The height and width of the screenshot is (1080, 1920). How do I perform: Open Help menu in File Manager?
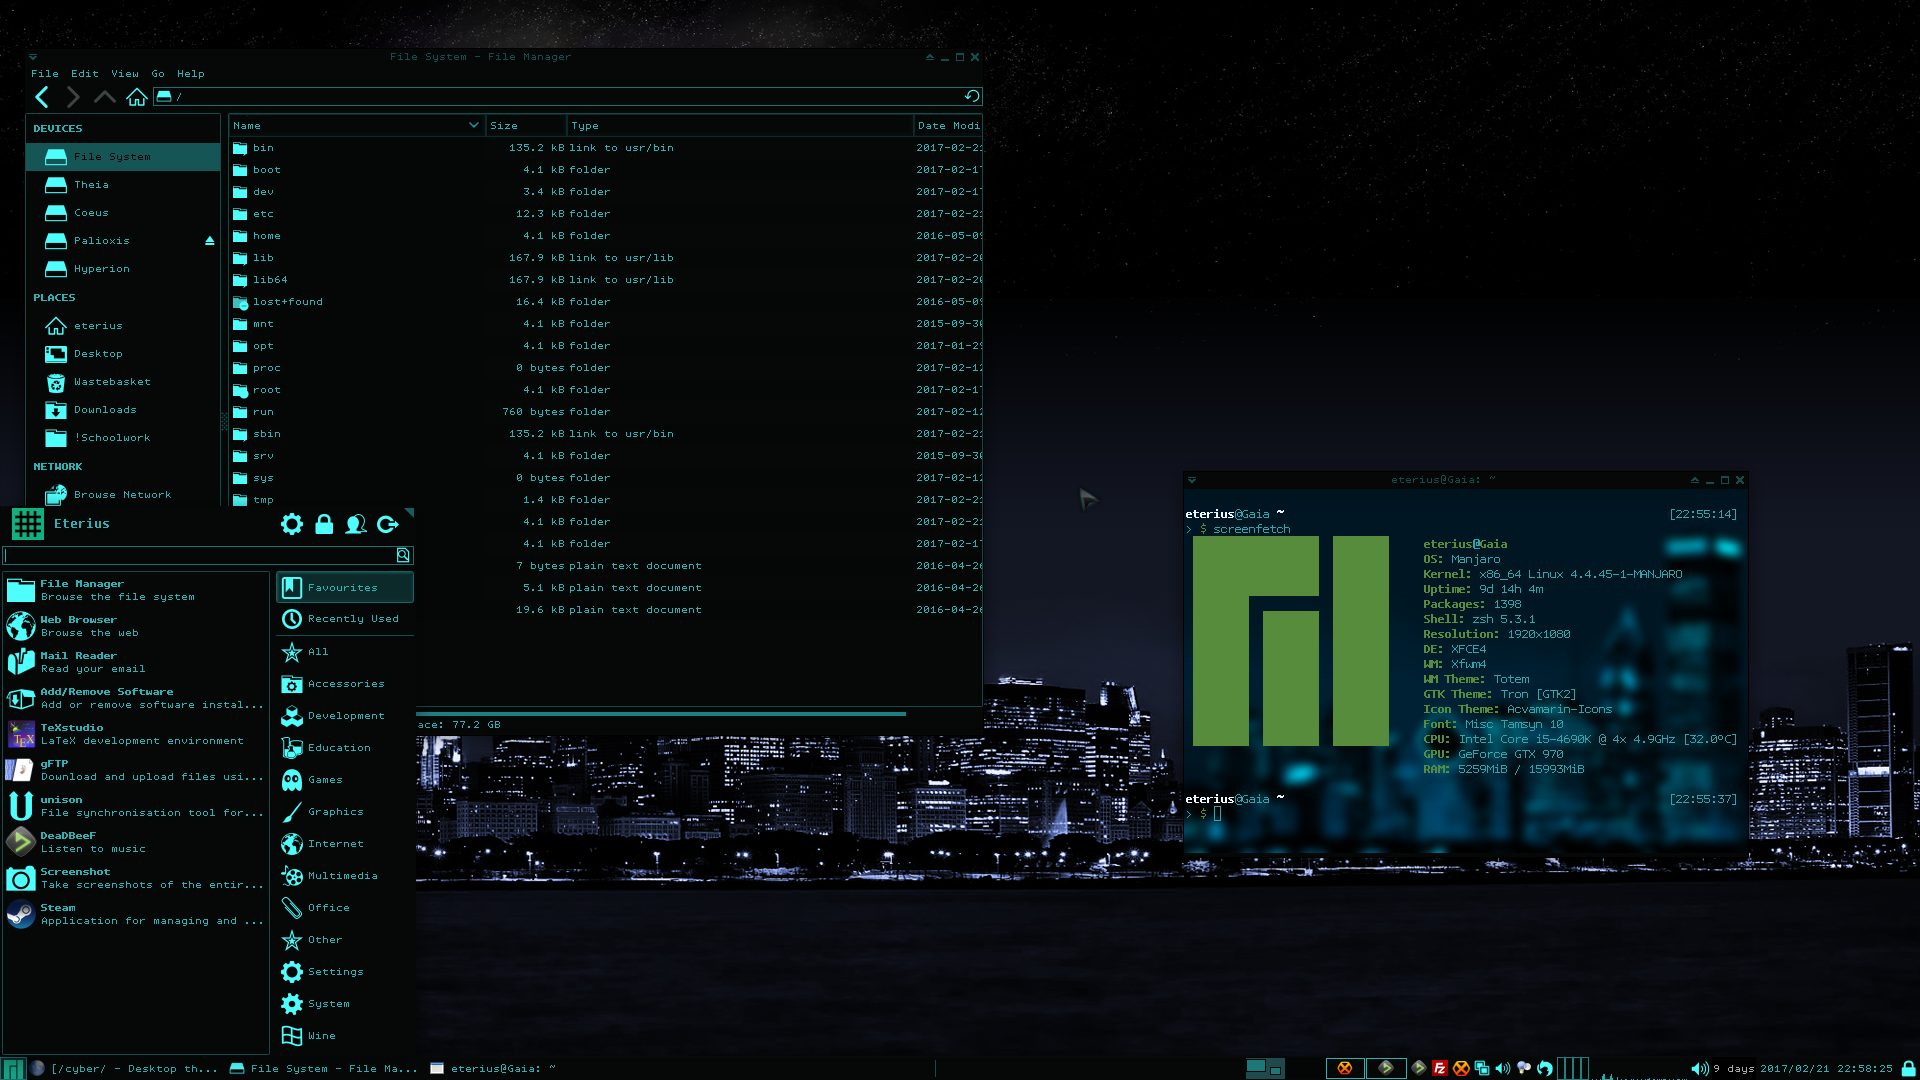pos(191,74)
